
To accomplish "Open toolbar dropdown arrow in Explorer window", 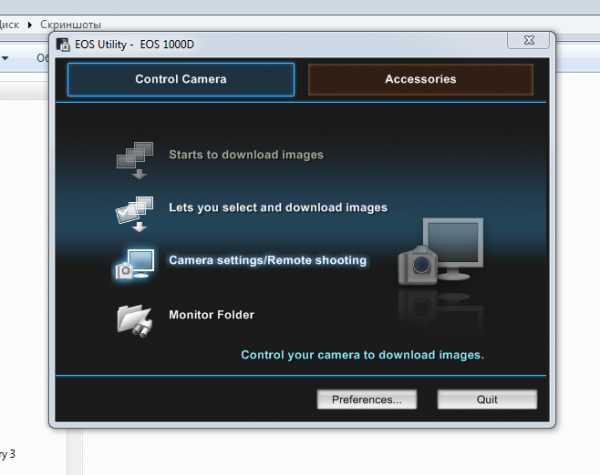I will [5, 58].
